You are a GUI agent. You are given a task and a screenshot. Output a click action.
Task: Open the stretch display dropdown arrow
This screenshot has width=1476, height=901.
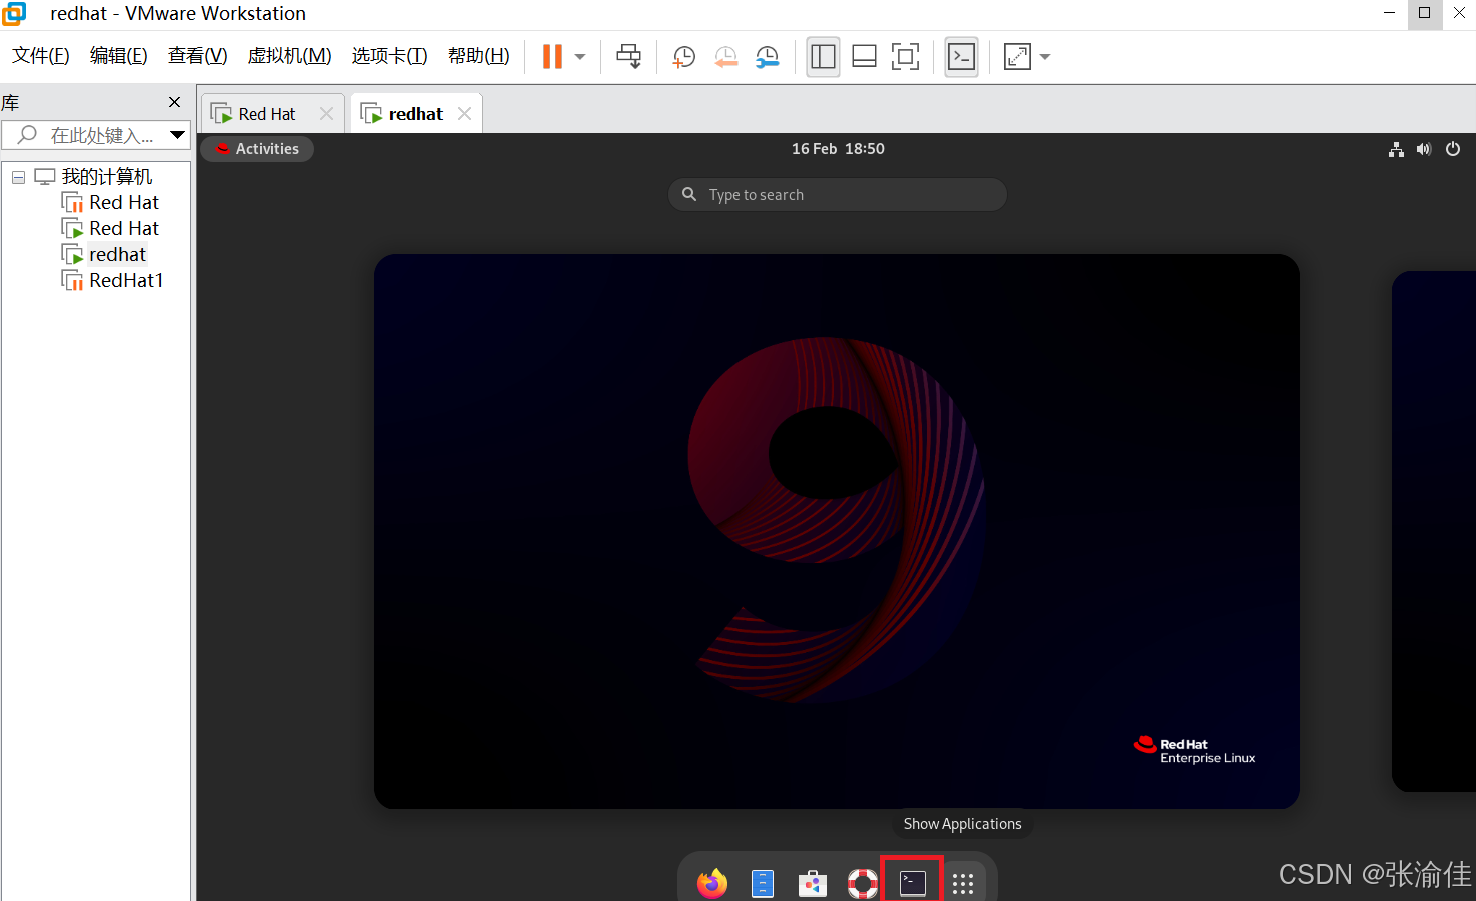(1045, 57)
